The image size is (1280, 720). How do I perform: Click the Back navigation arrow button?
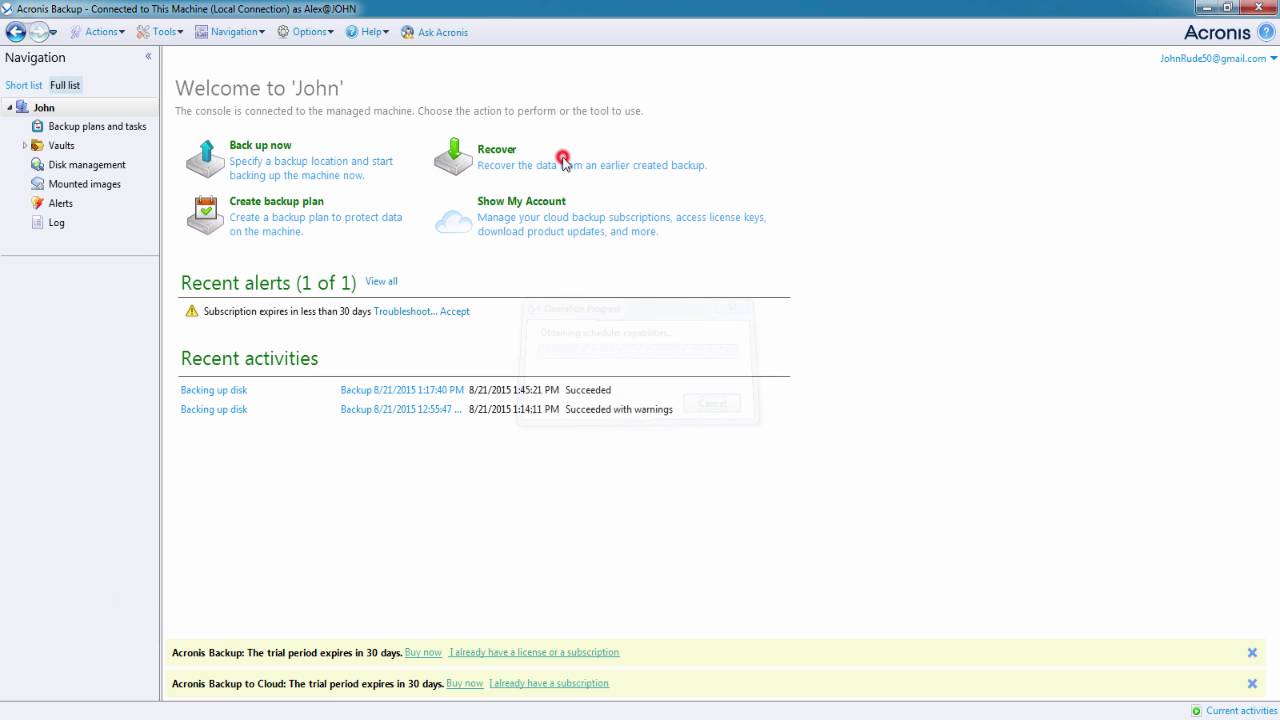pos(15,32)
